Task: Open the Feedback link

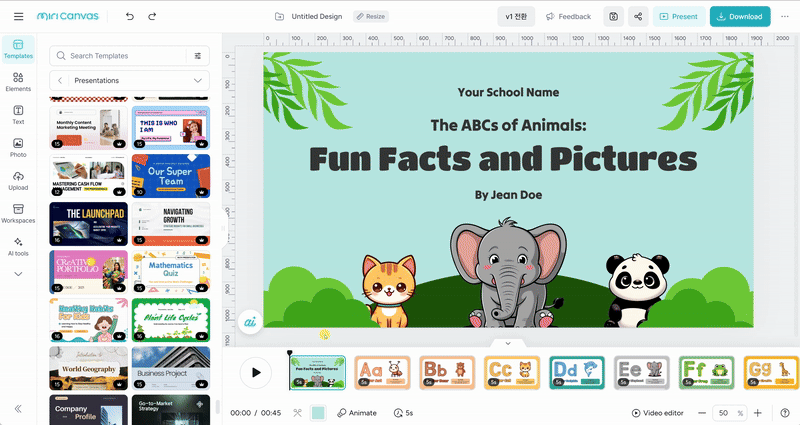Action: pyautogui.click(x=568, y=16)
